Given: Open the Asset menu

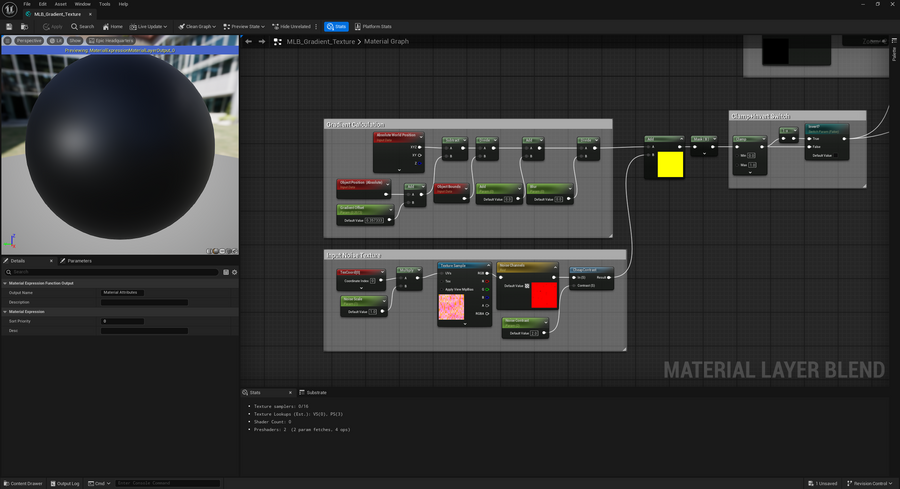Looking at the screenshot, I should point(61,4).
